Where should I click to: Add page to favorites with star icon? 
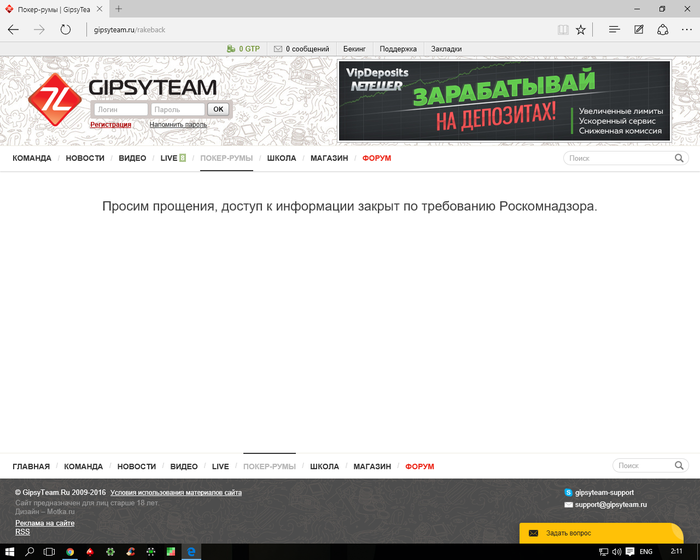pyautogui.click(x=580, y=30)
